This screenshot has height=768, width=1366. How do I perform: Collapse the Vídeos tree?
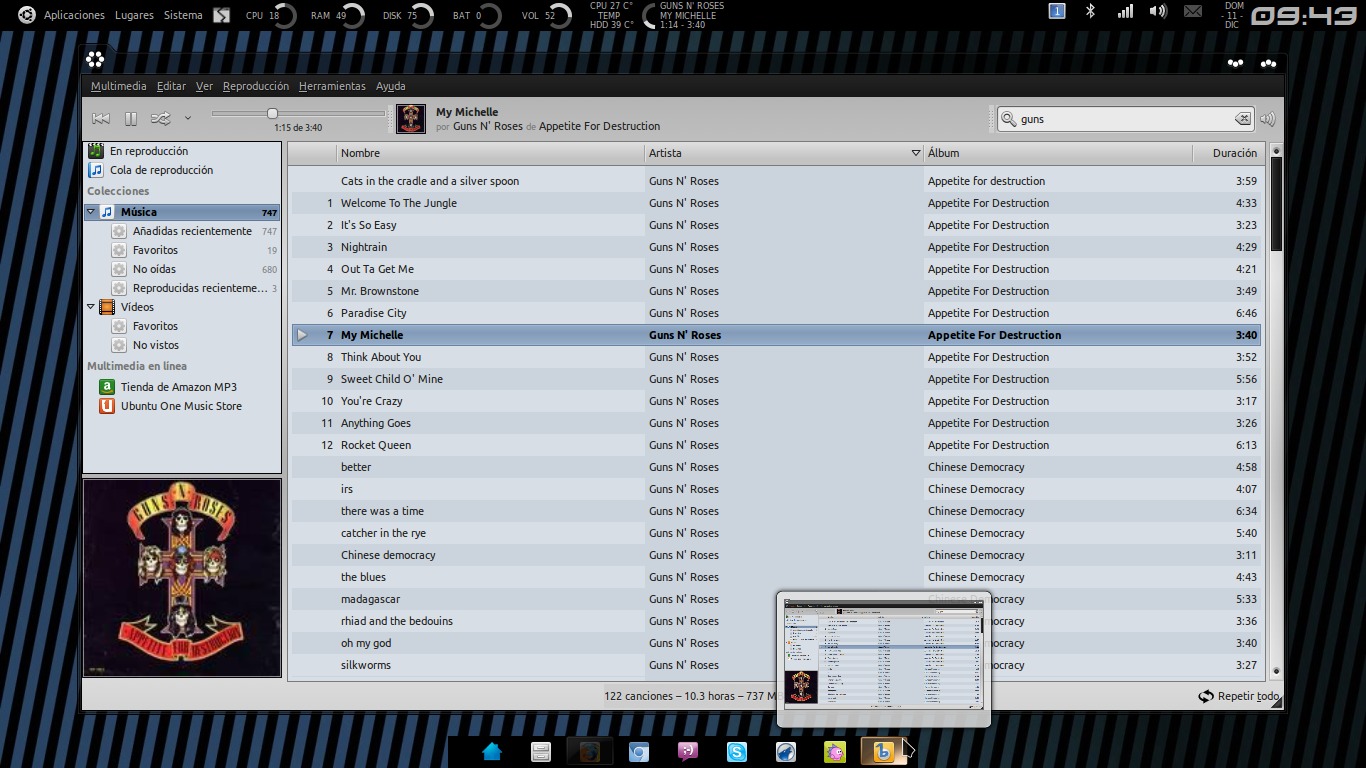coord(91,307)
